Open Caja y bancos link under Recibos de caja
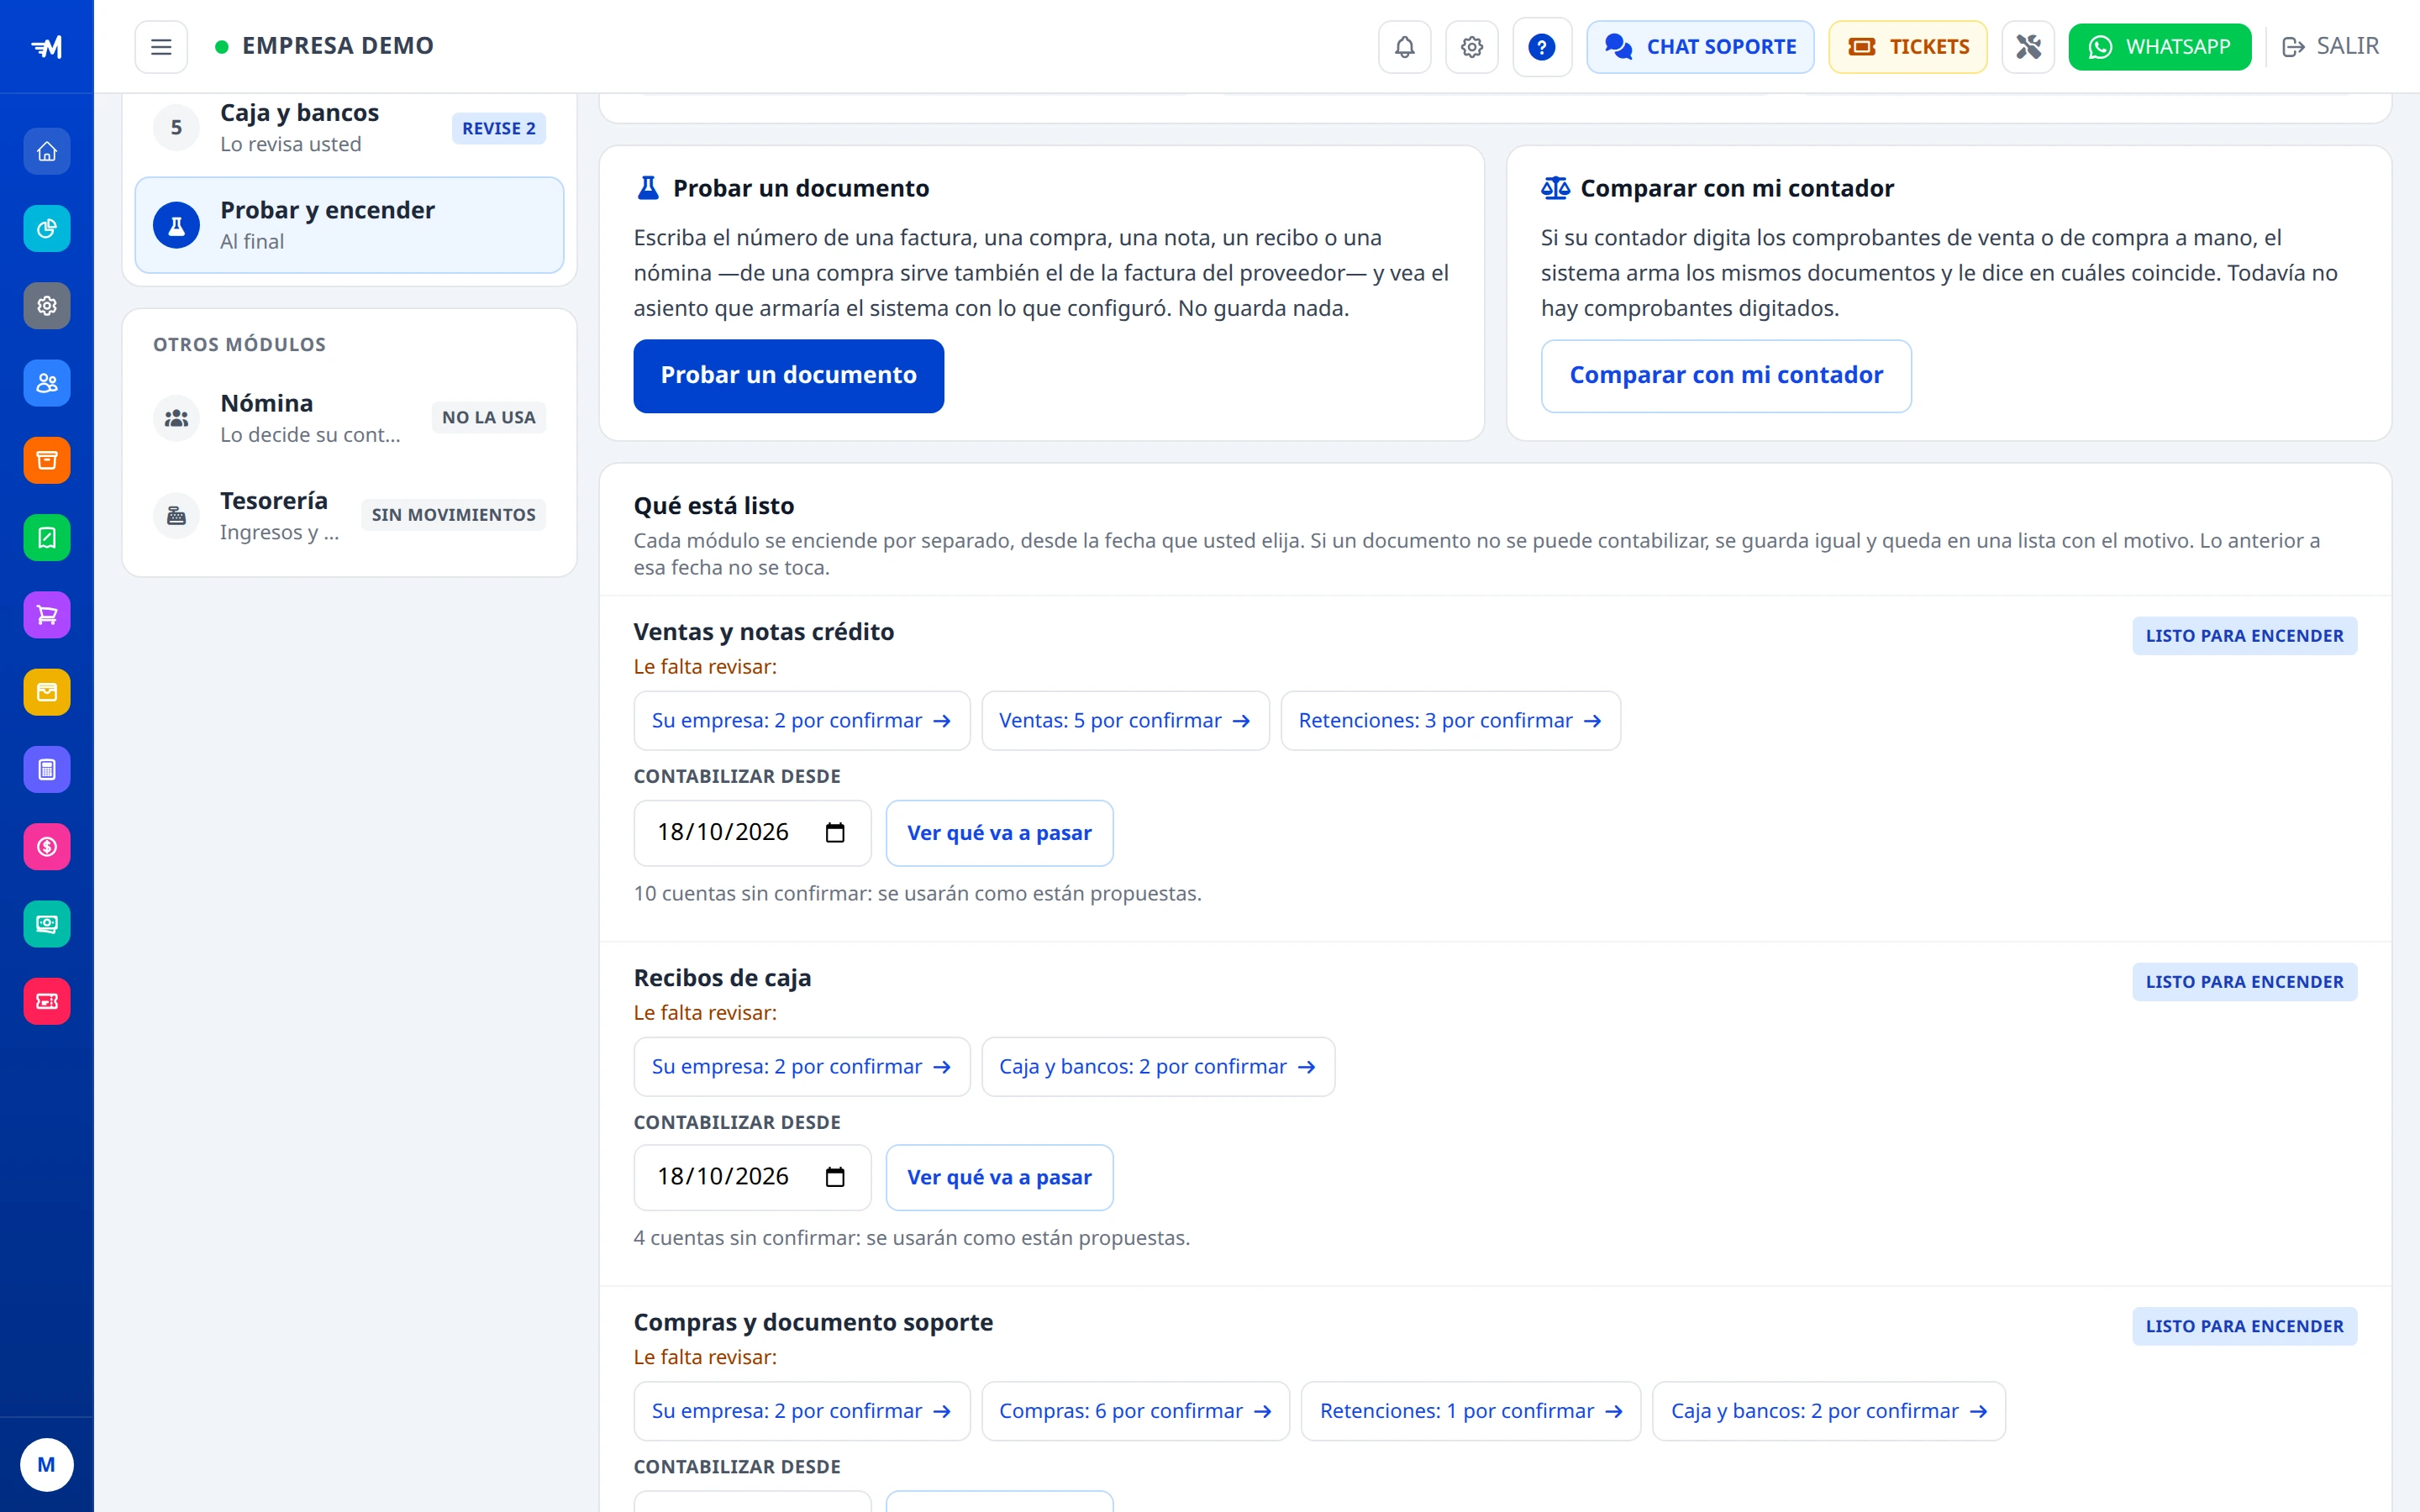 point(1158,1067)
